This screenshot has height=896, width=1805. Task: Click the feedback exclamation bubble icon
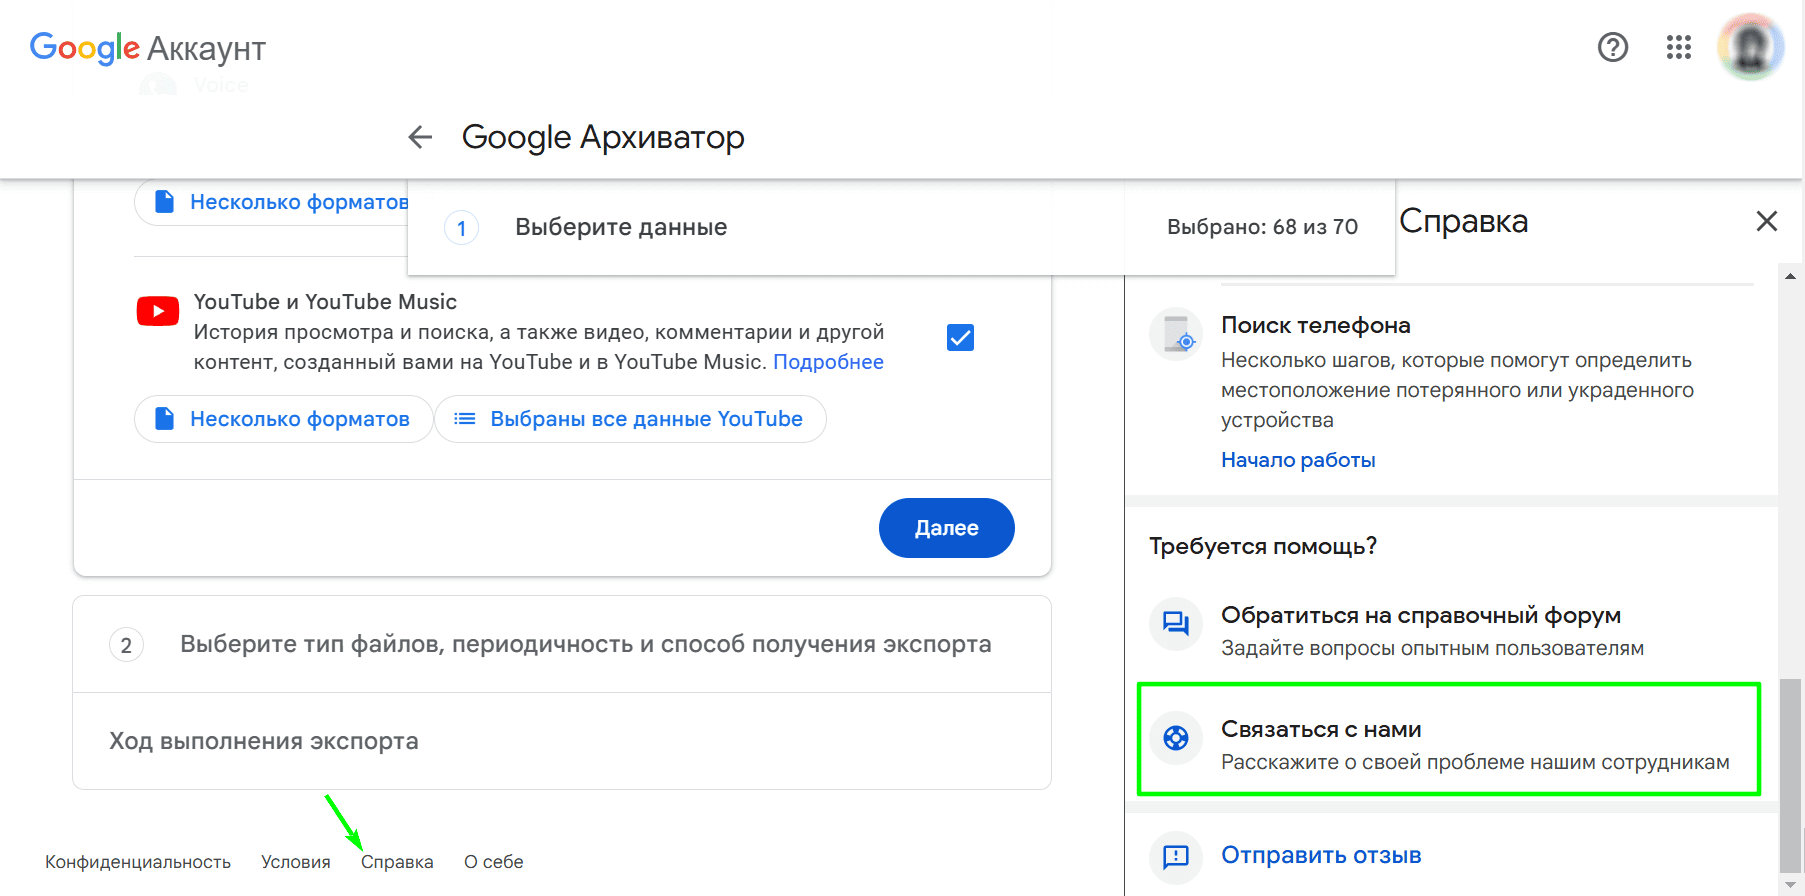[x=1176, y=856]
